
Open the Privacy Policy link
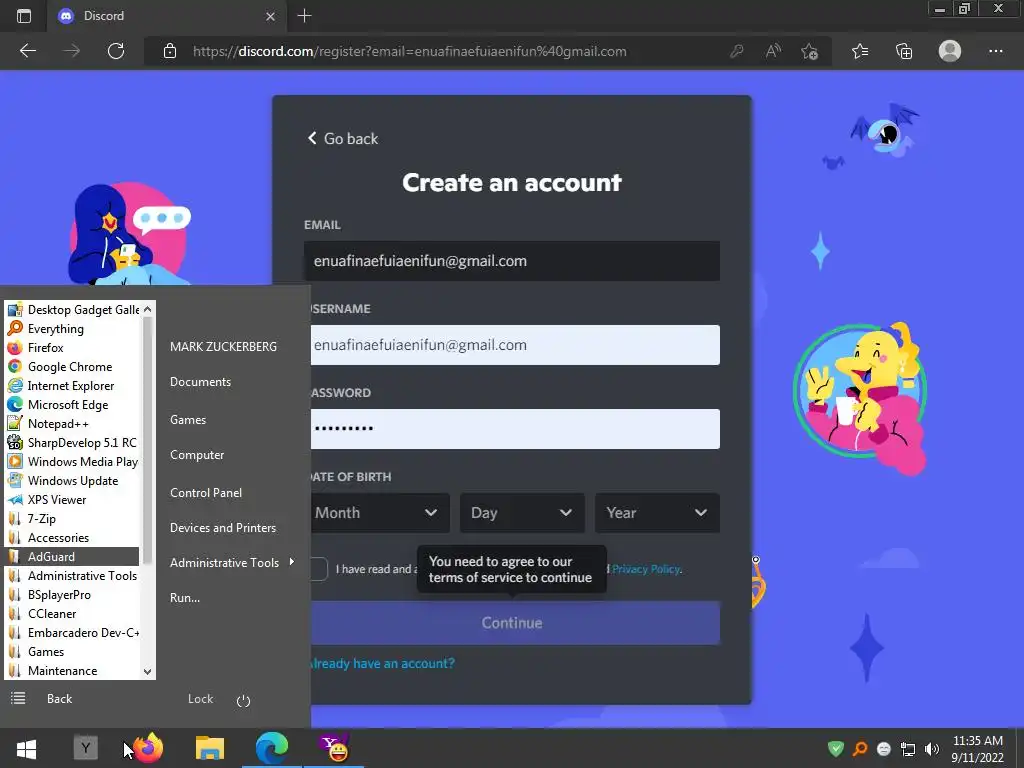pos(647,569)
